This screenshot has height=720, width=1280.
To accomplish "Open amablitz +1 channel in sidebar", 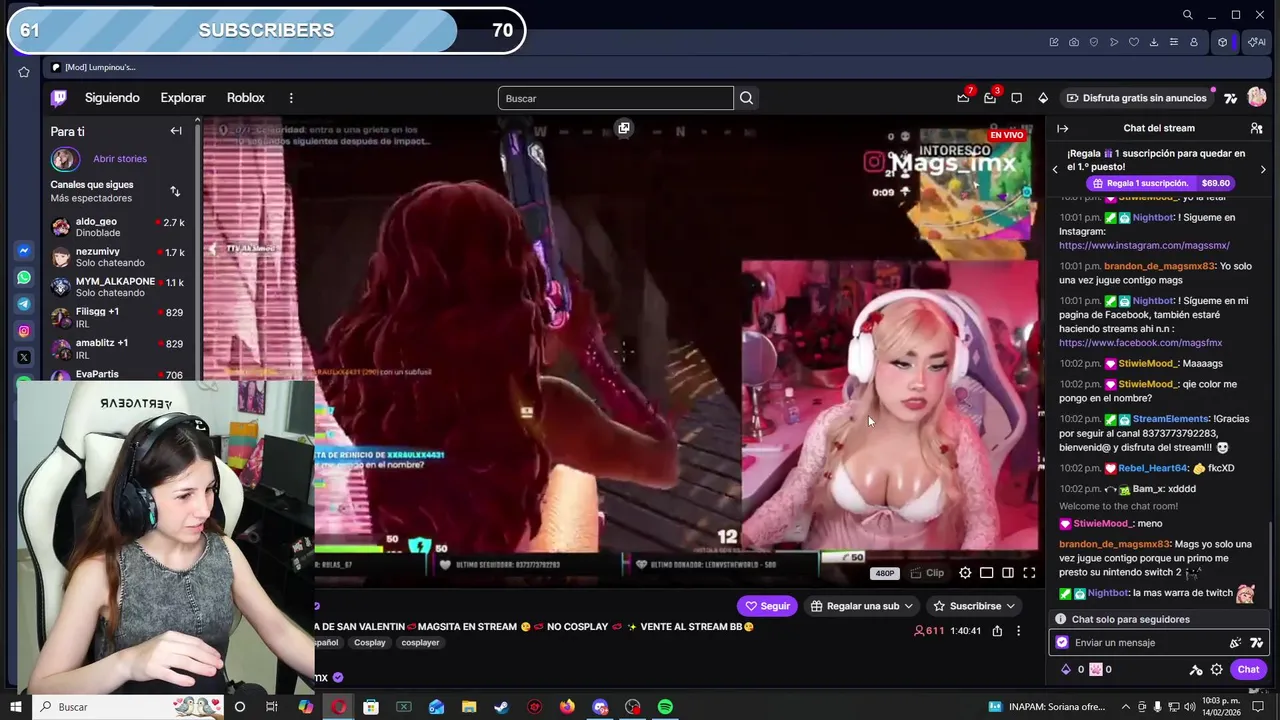I will 118,349.
